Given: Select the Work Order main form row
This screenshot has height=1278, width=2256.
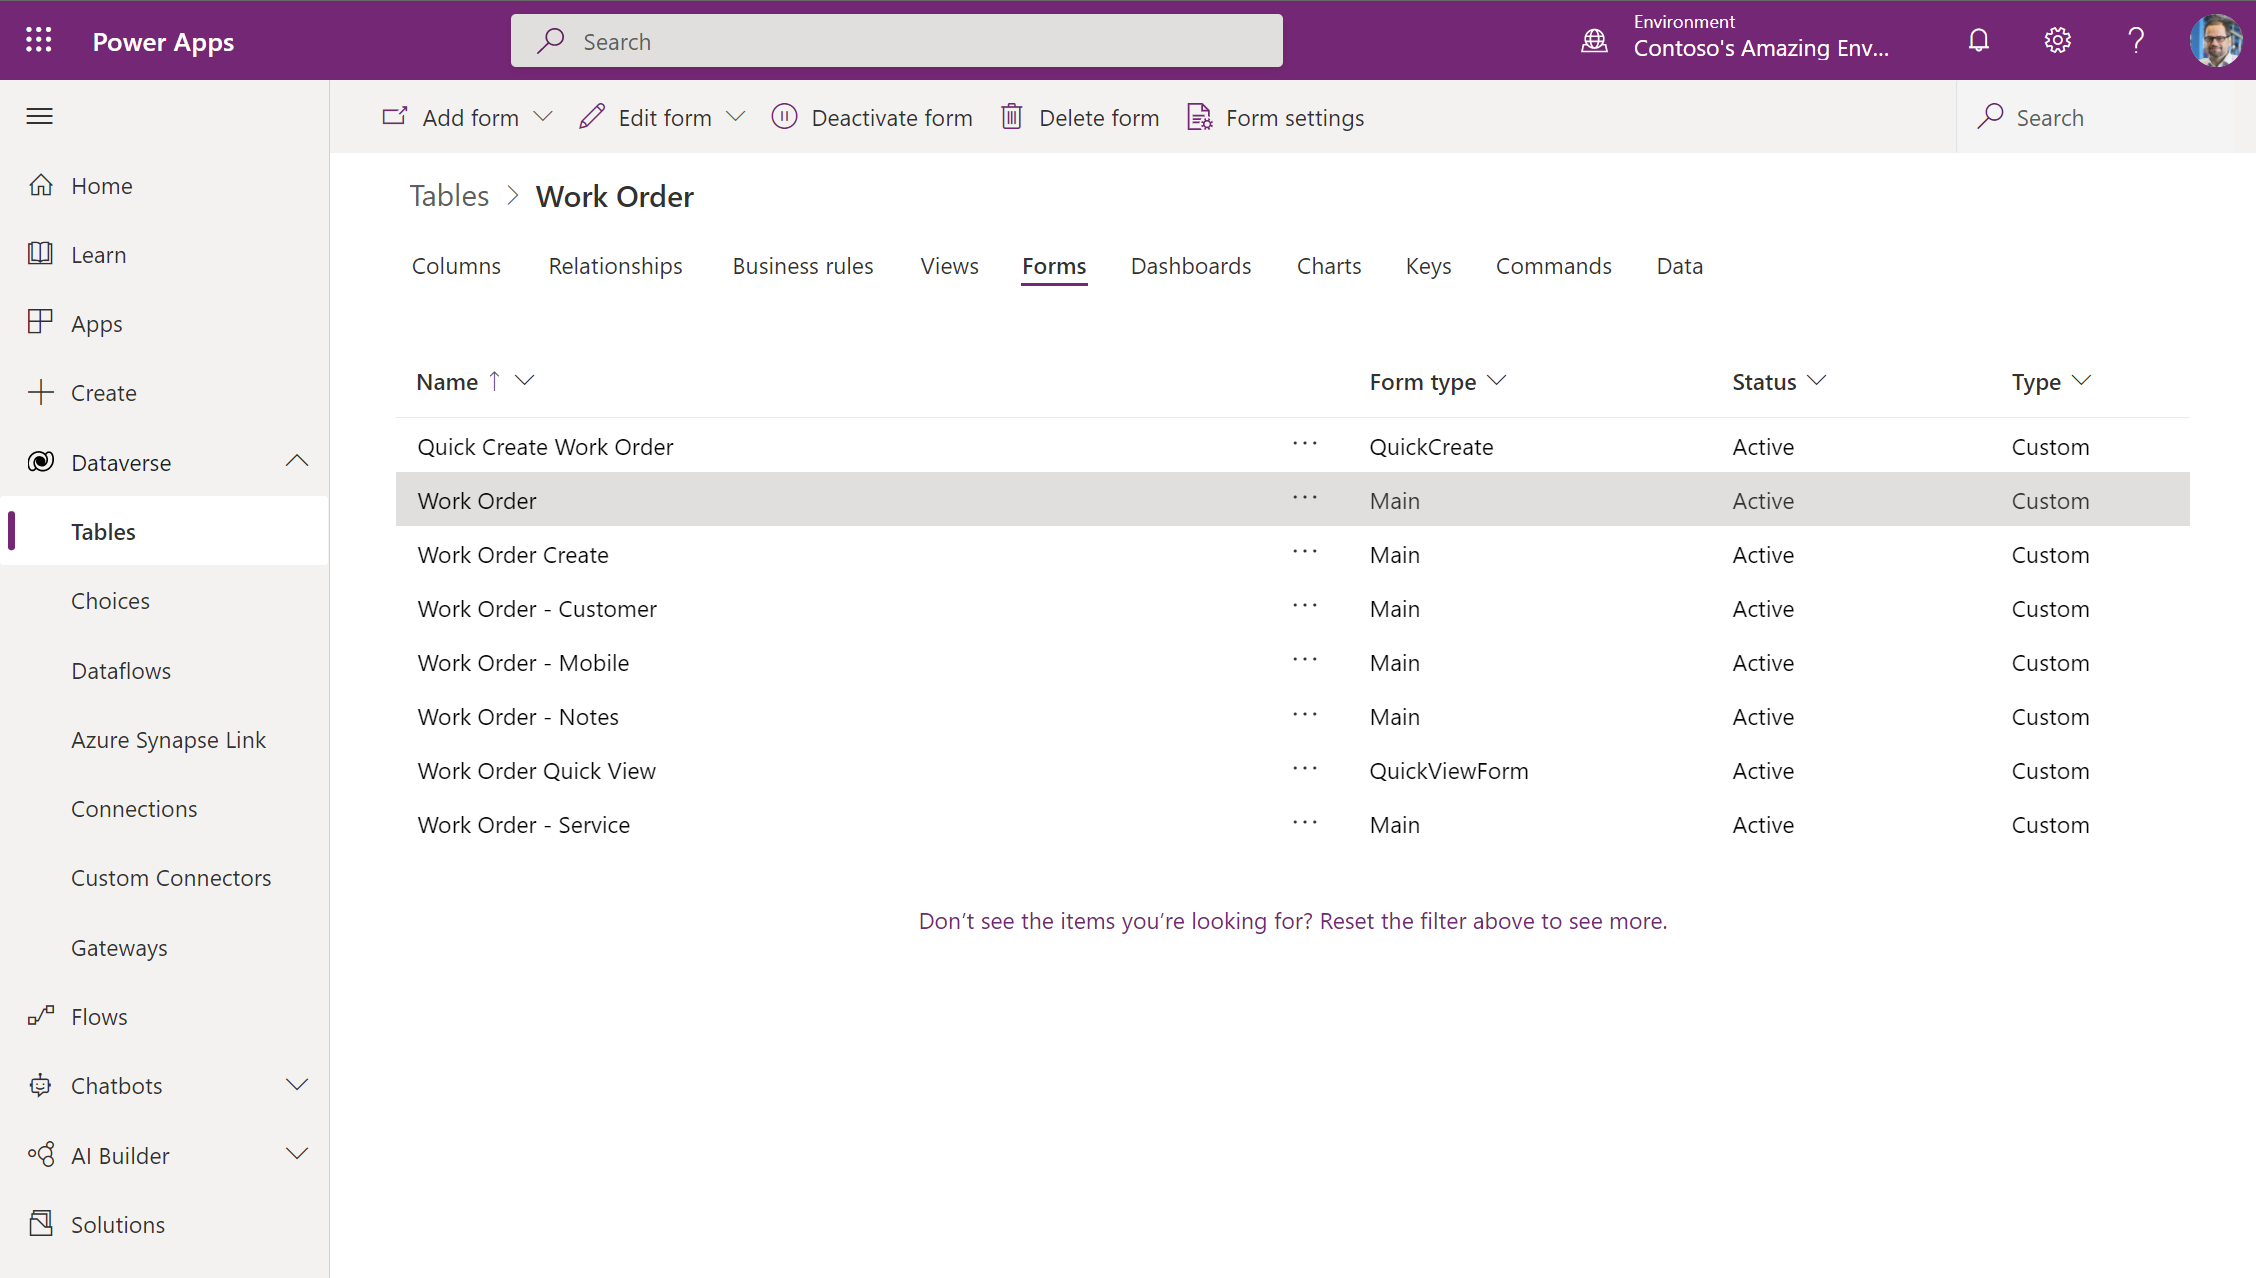Looking at the screenshot, I should 1292,499.
